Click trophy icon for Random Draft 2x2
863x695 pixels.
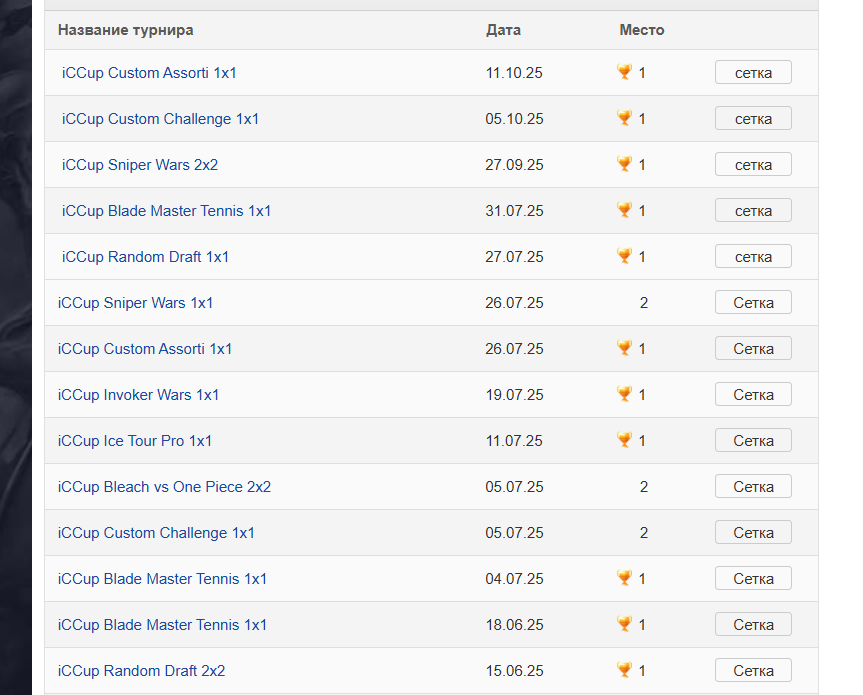[624, 670]
